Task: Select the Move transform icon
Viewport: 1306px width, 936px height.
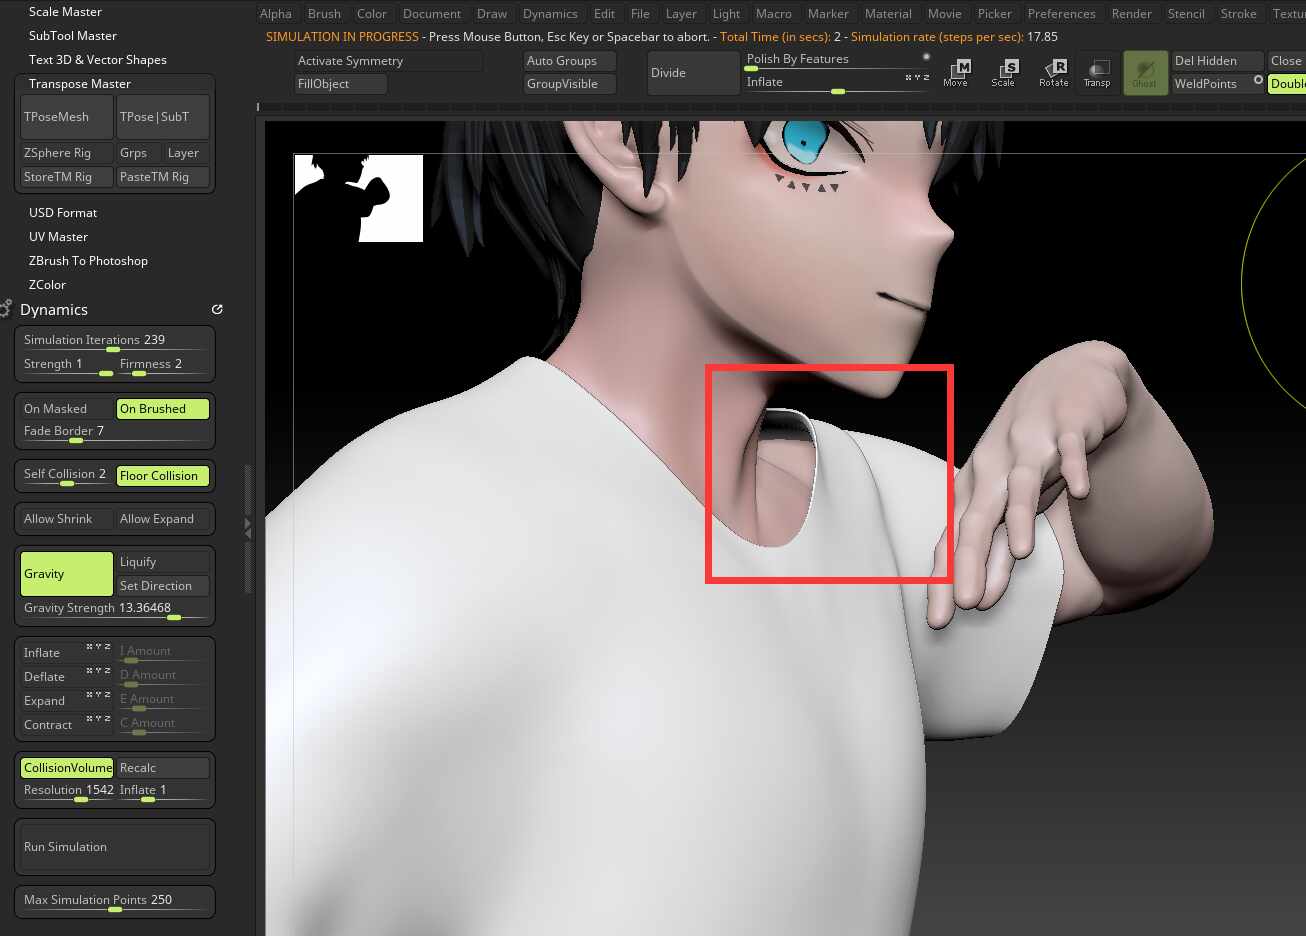Action: 956,73
